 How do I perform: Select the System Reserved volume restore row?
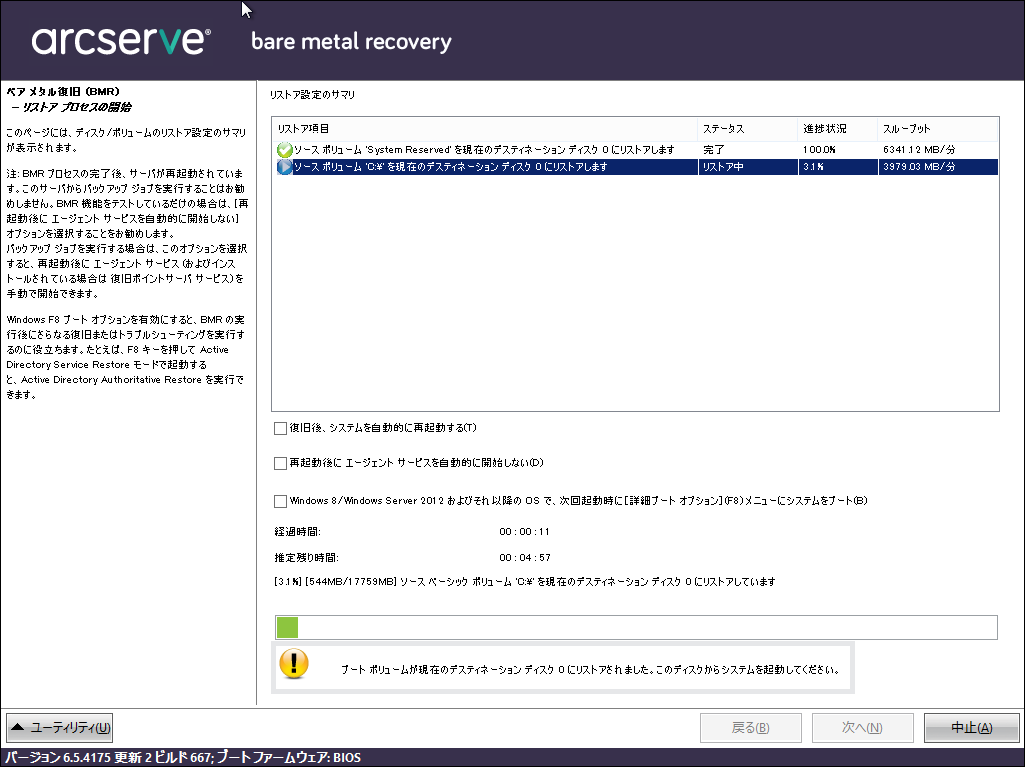tap(635, 150)
